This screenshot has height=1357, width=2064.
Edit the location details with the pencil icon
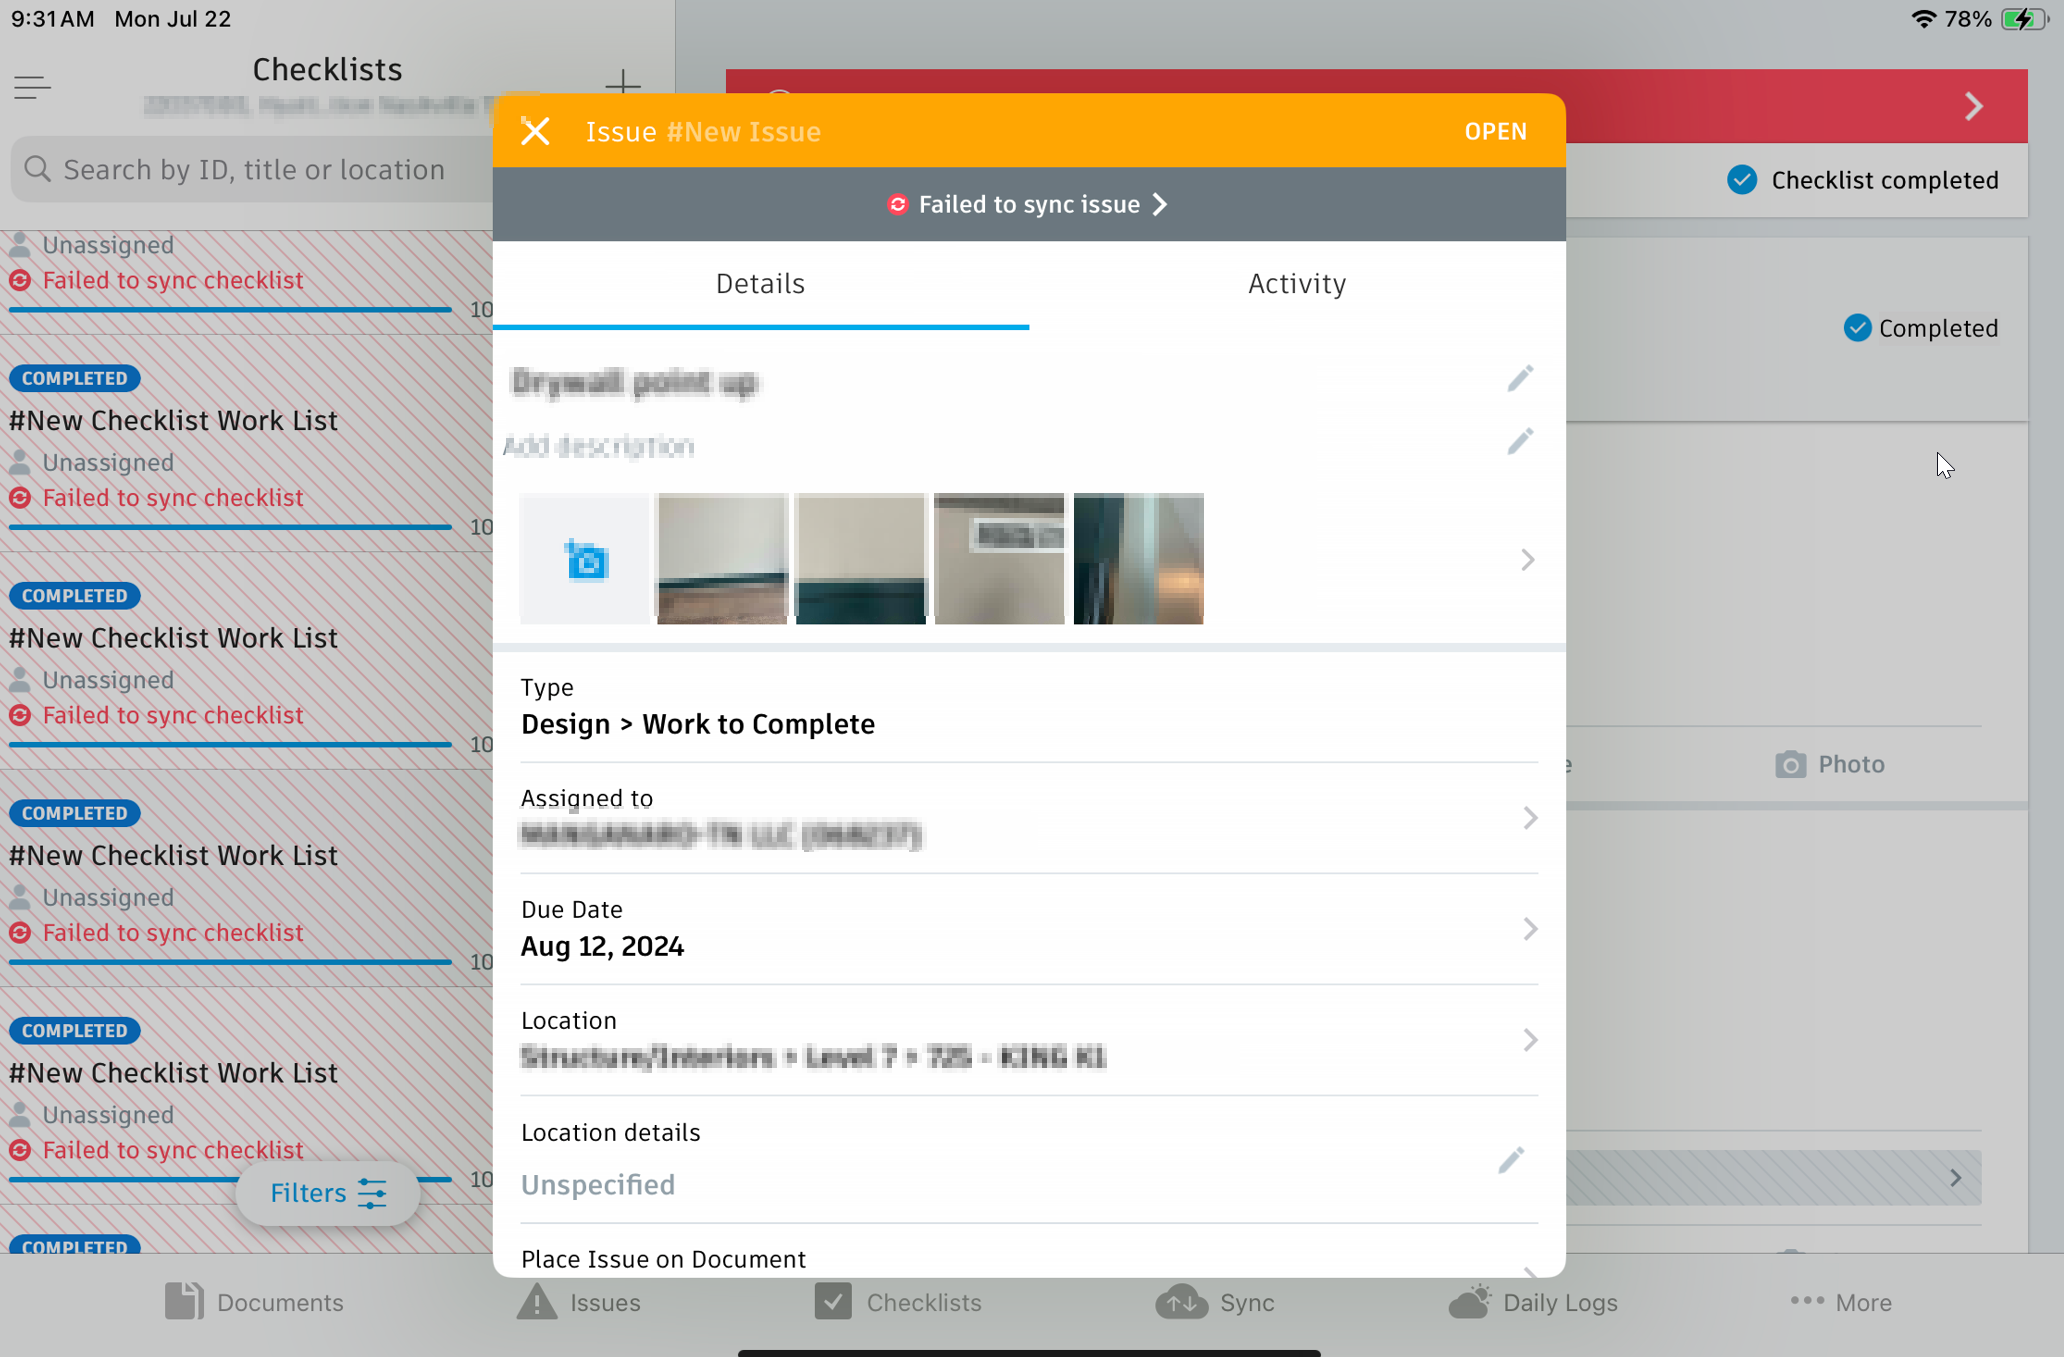(1511, 1159)
